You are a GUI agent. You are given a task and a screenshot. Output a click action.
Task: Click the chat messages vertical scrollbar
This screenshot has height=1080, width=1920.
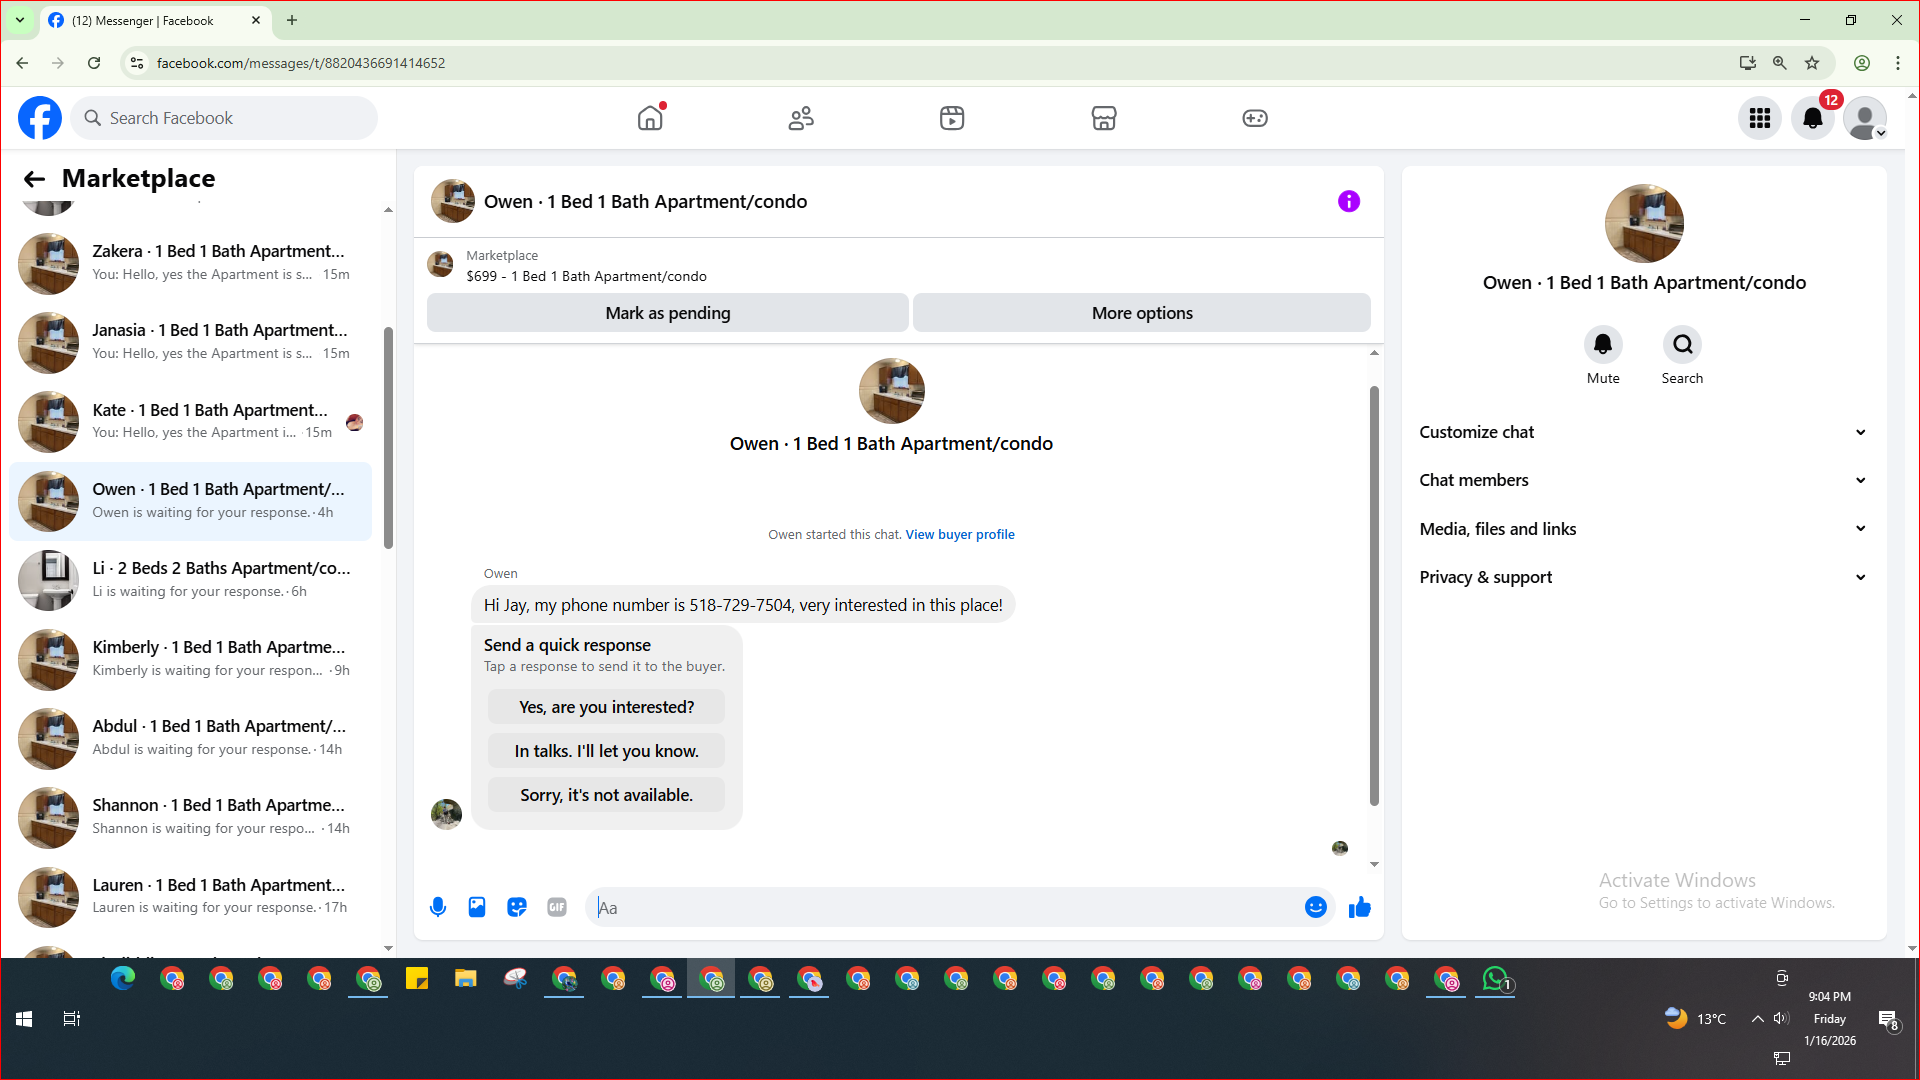pyautogui.click(x=1374, y=595)
